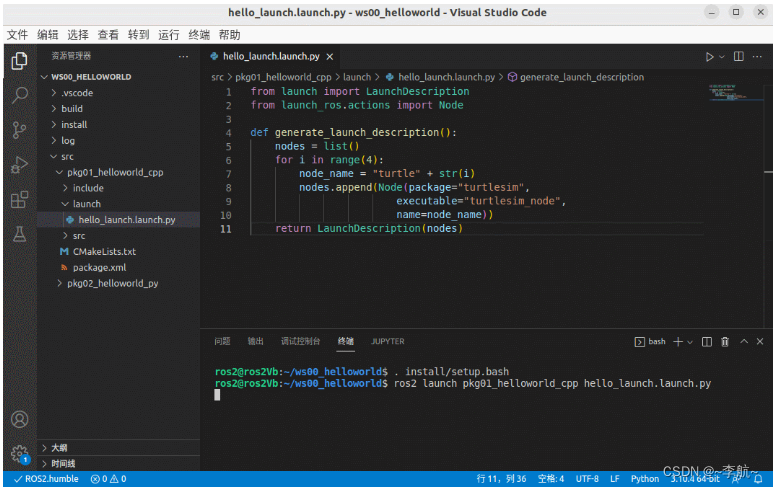774x488 pixels.
Task: Switch to the 调试控制台 tab
Action: point(300,341)
